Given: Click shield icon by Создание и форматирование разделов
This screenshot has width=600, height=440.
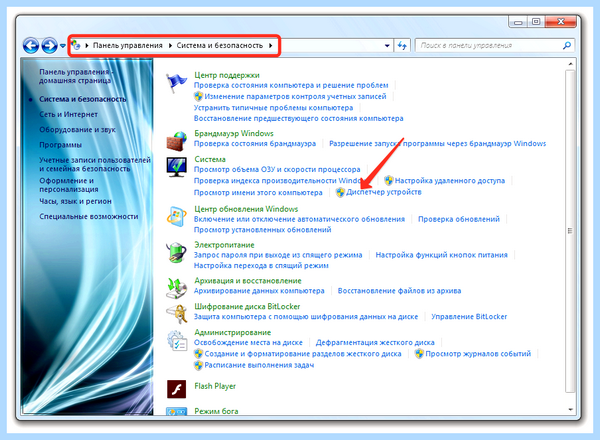Looking at the screenshot, I should 198,354.
